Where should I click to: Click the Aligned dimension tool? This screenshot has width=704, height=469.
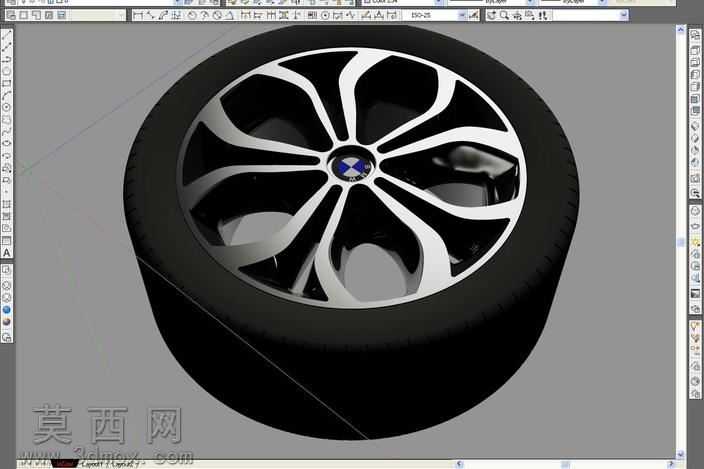[150, 16]
